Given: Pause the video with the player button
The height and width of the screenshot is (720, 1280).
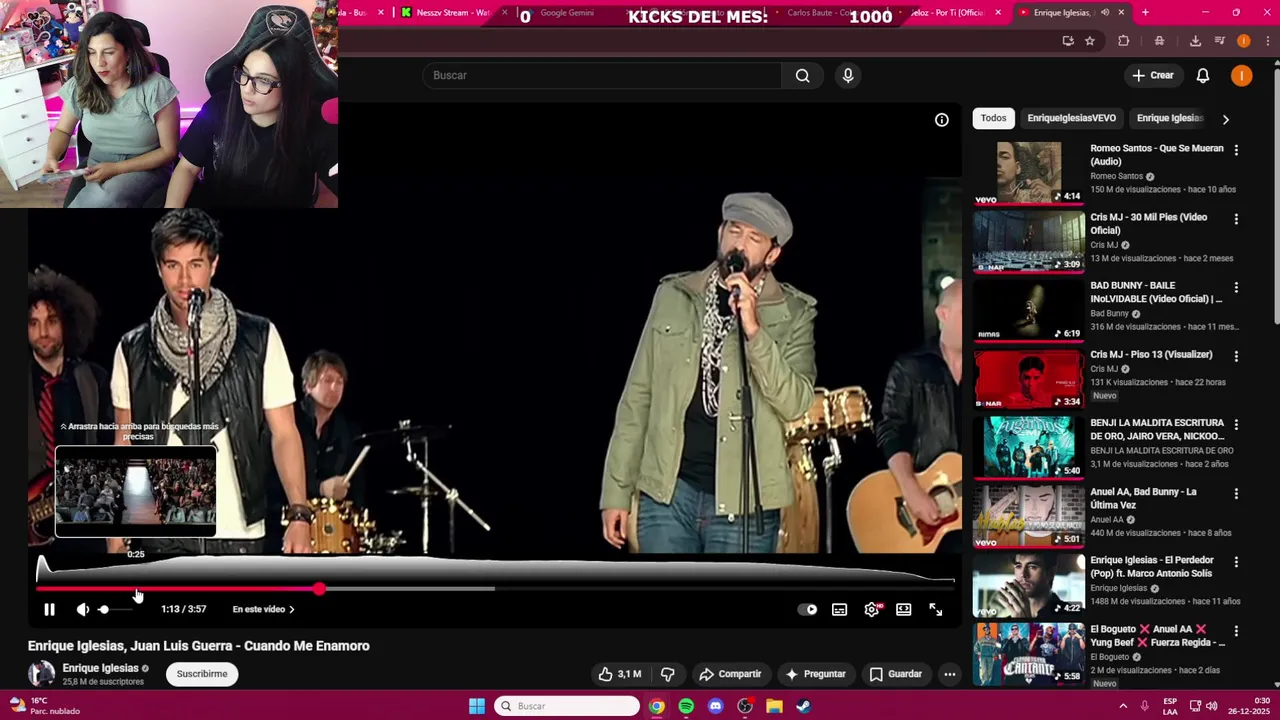Looking at the screenshot, I should 49,609.
